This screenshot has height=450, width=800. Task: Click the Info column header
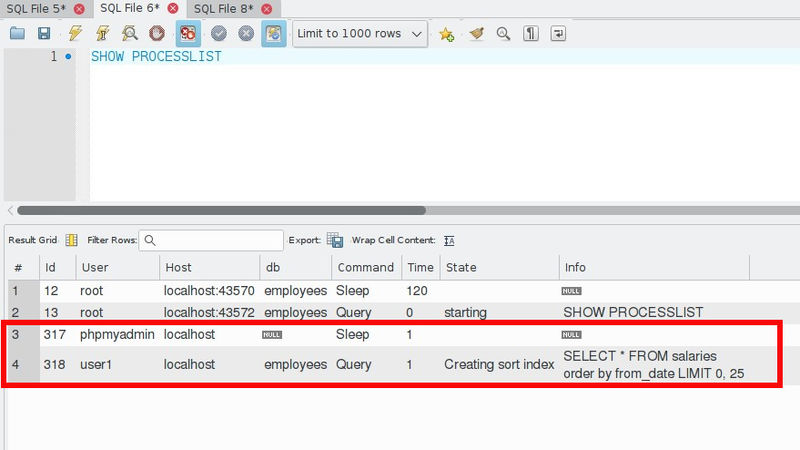(x=655, y=267)
